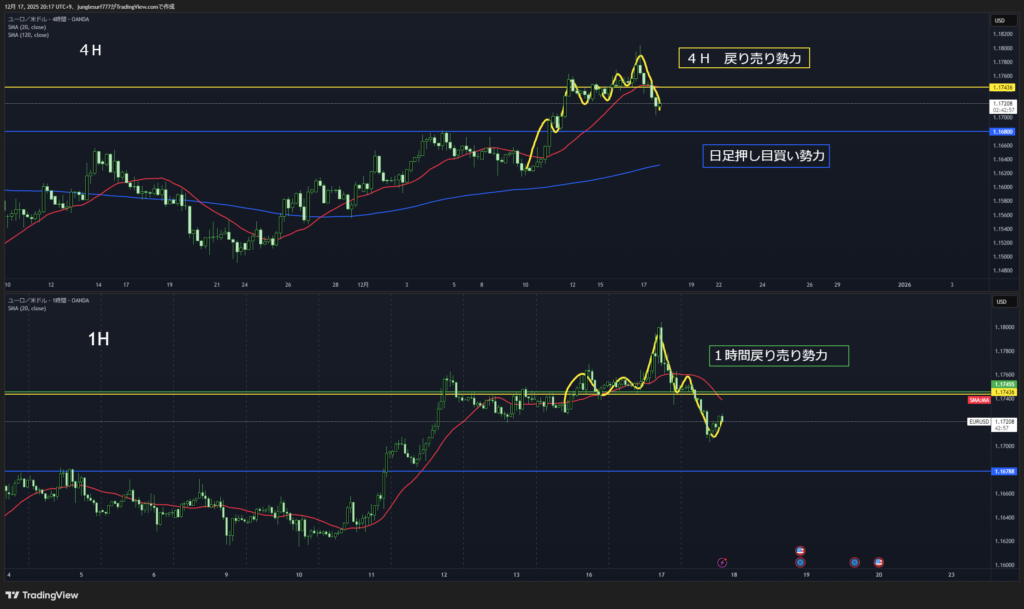The height and width of the screenshot is (609, 1024).
Task: Select the green 1.17455 price label on the 1H axis
Action: coord(1002,385)
